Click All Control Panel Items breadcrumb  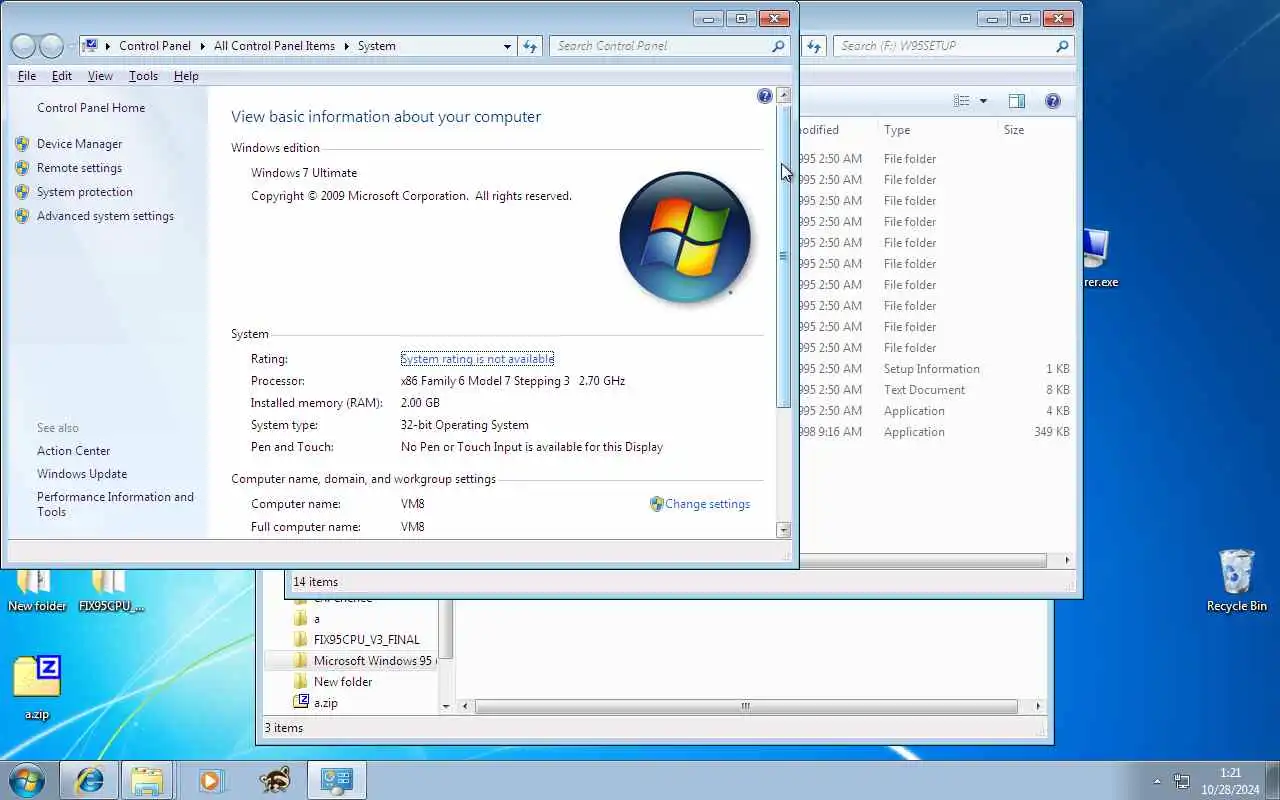click(274, 46)
